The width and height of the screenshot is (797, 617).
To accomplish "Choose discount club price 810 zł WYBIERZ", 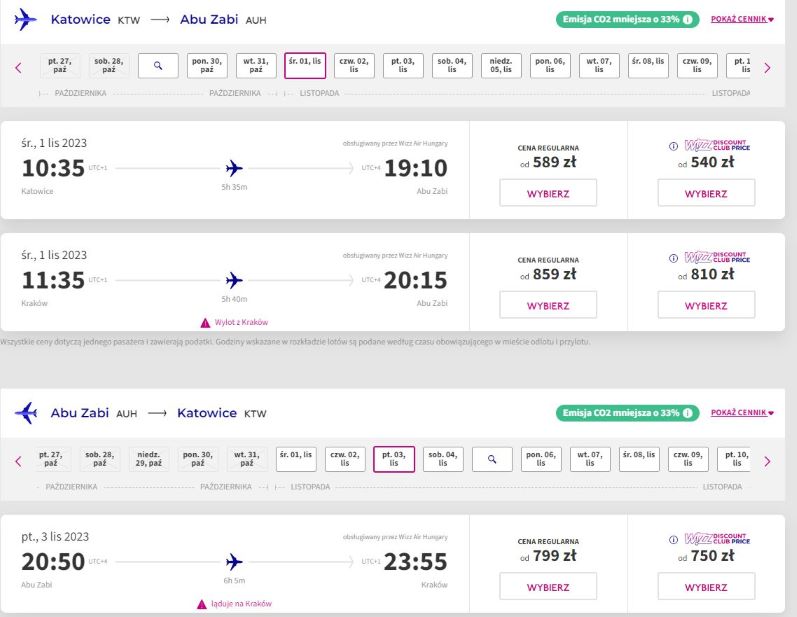I will (706, 305).
